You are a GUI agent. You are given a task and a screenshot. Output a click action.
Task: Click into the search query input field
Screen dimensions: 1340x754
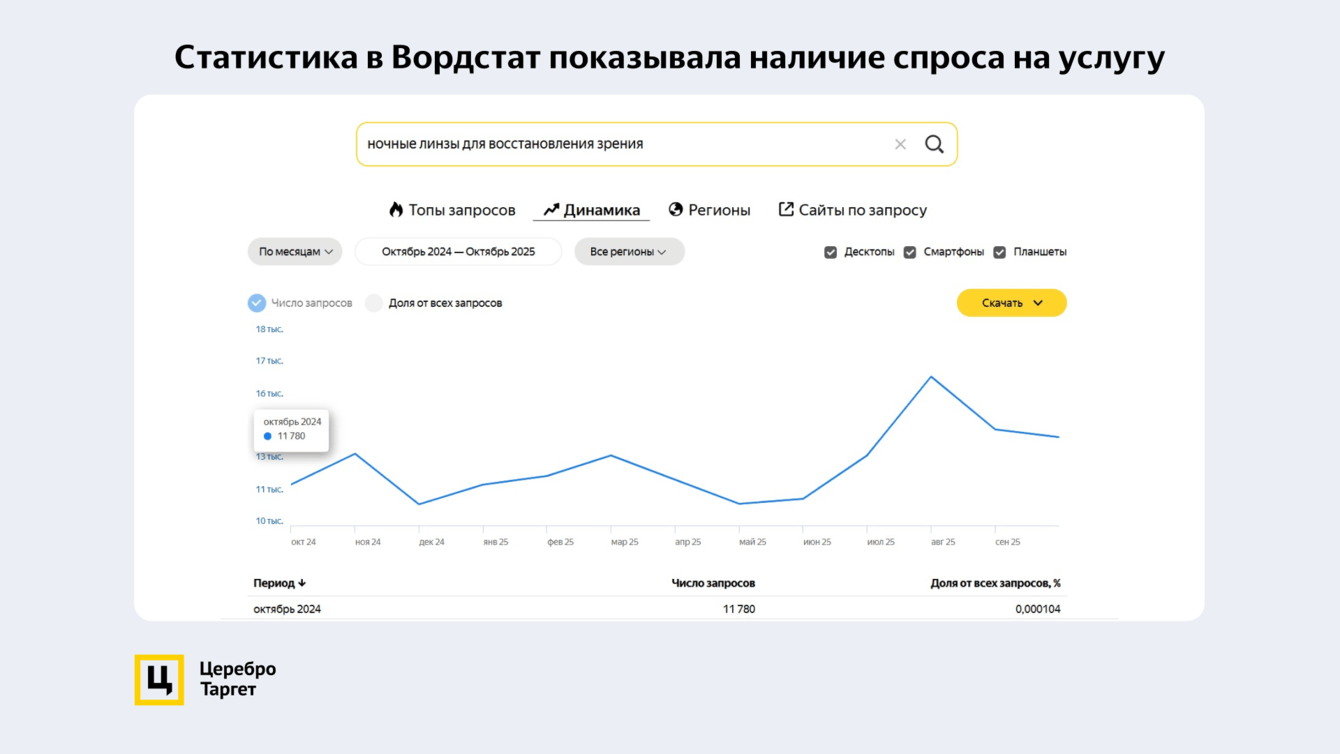[625, 144]
